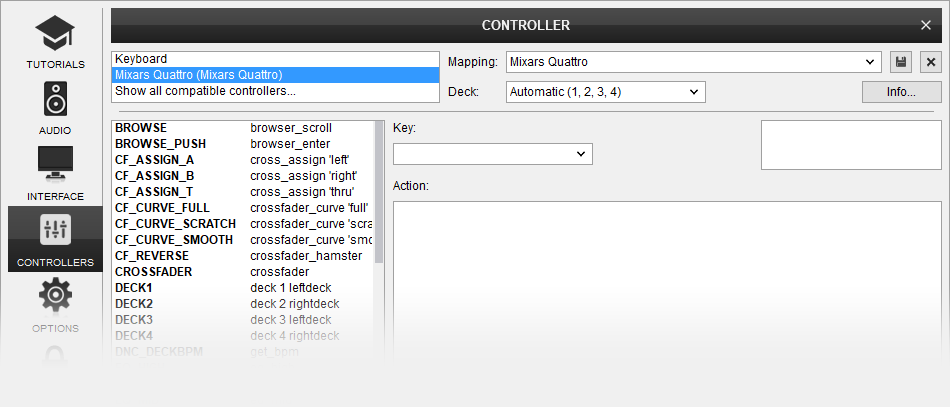This screenshot has height=407, width=950.
Task: Open the Mapping dropdown
Action: [693, 62]
